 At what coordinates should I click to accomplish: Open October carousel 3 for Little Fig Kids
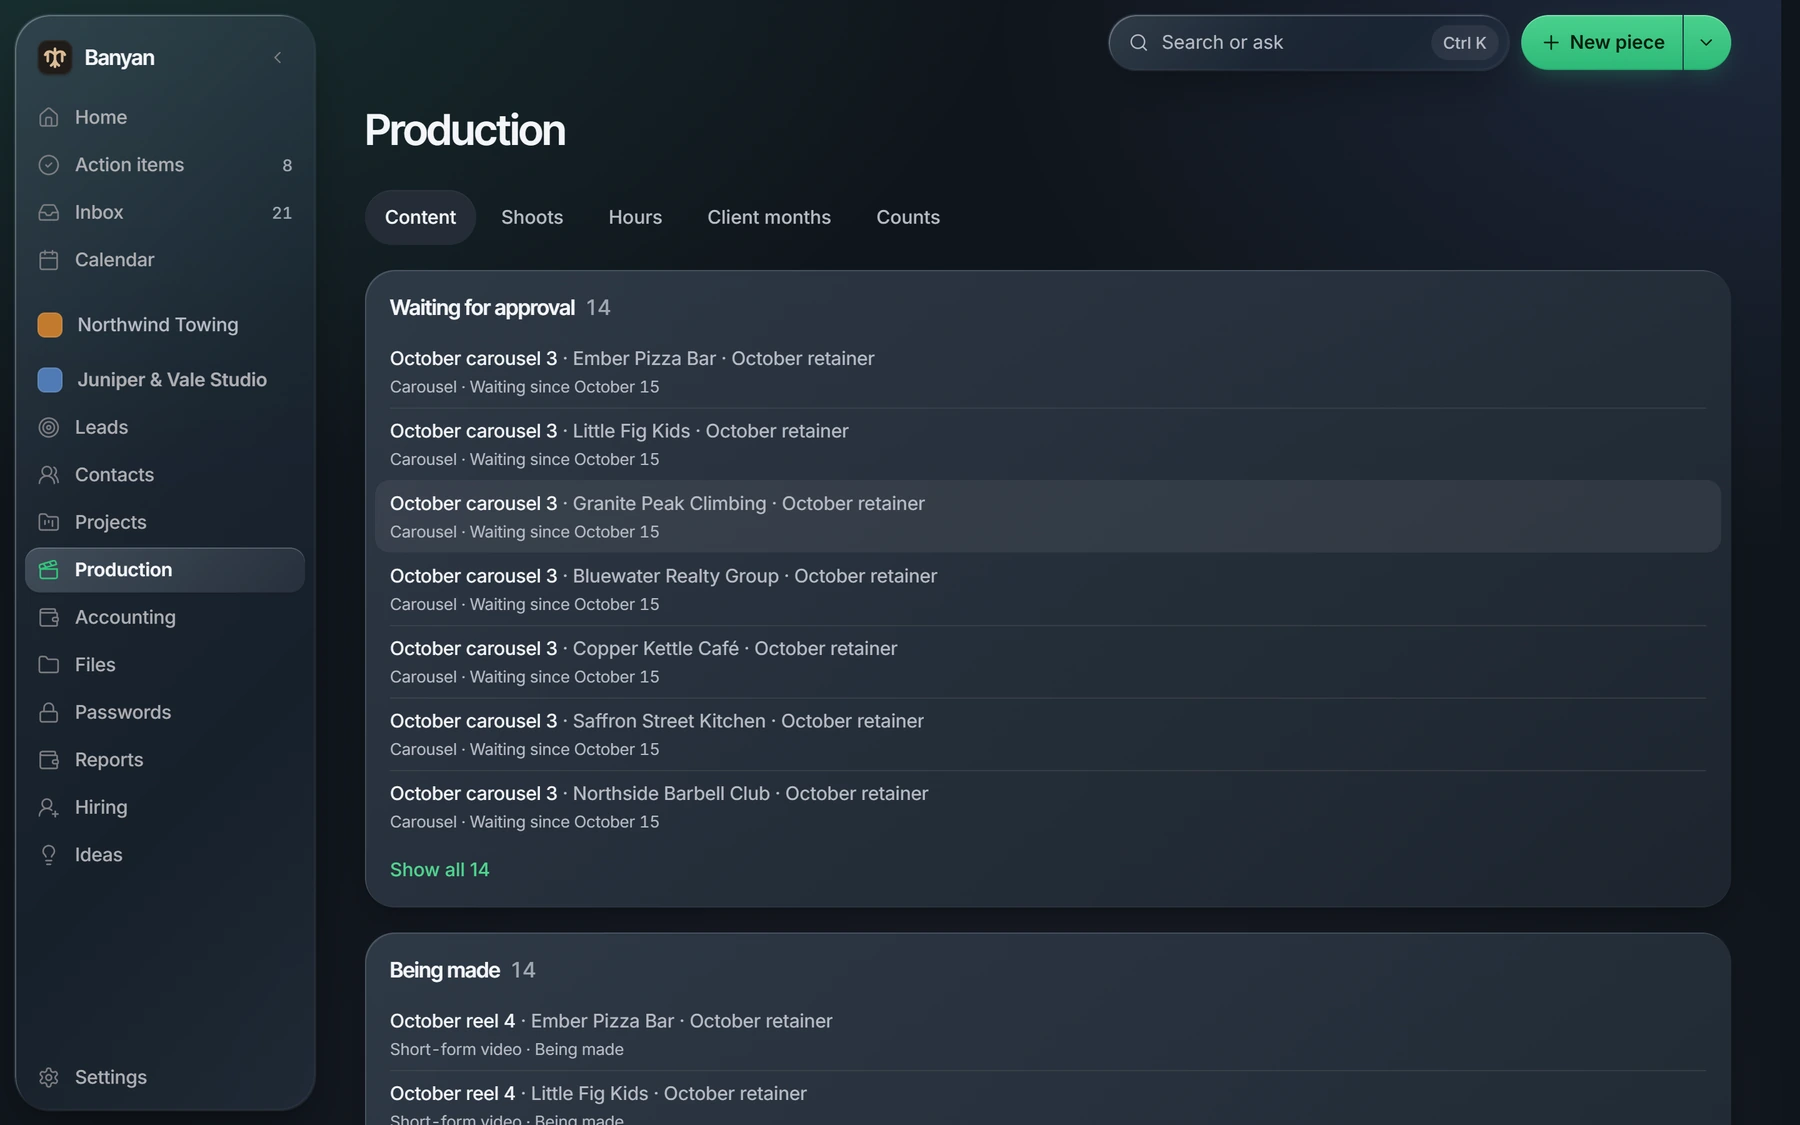[x=1048, y=444]
